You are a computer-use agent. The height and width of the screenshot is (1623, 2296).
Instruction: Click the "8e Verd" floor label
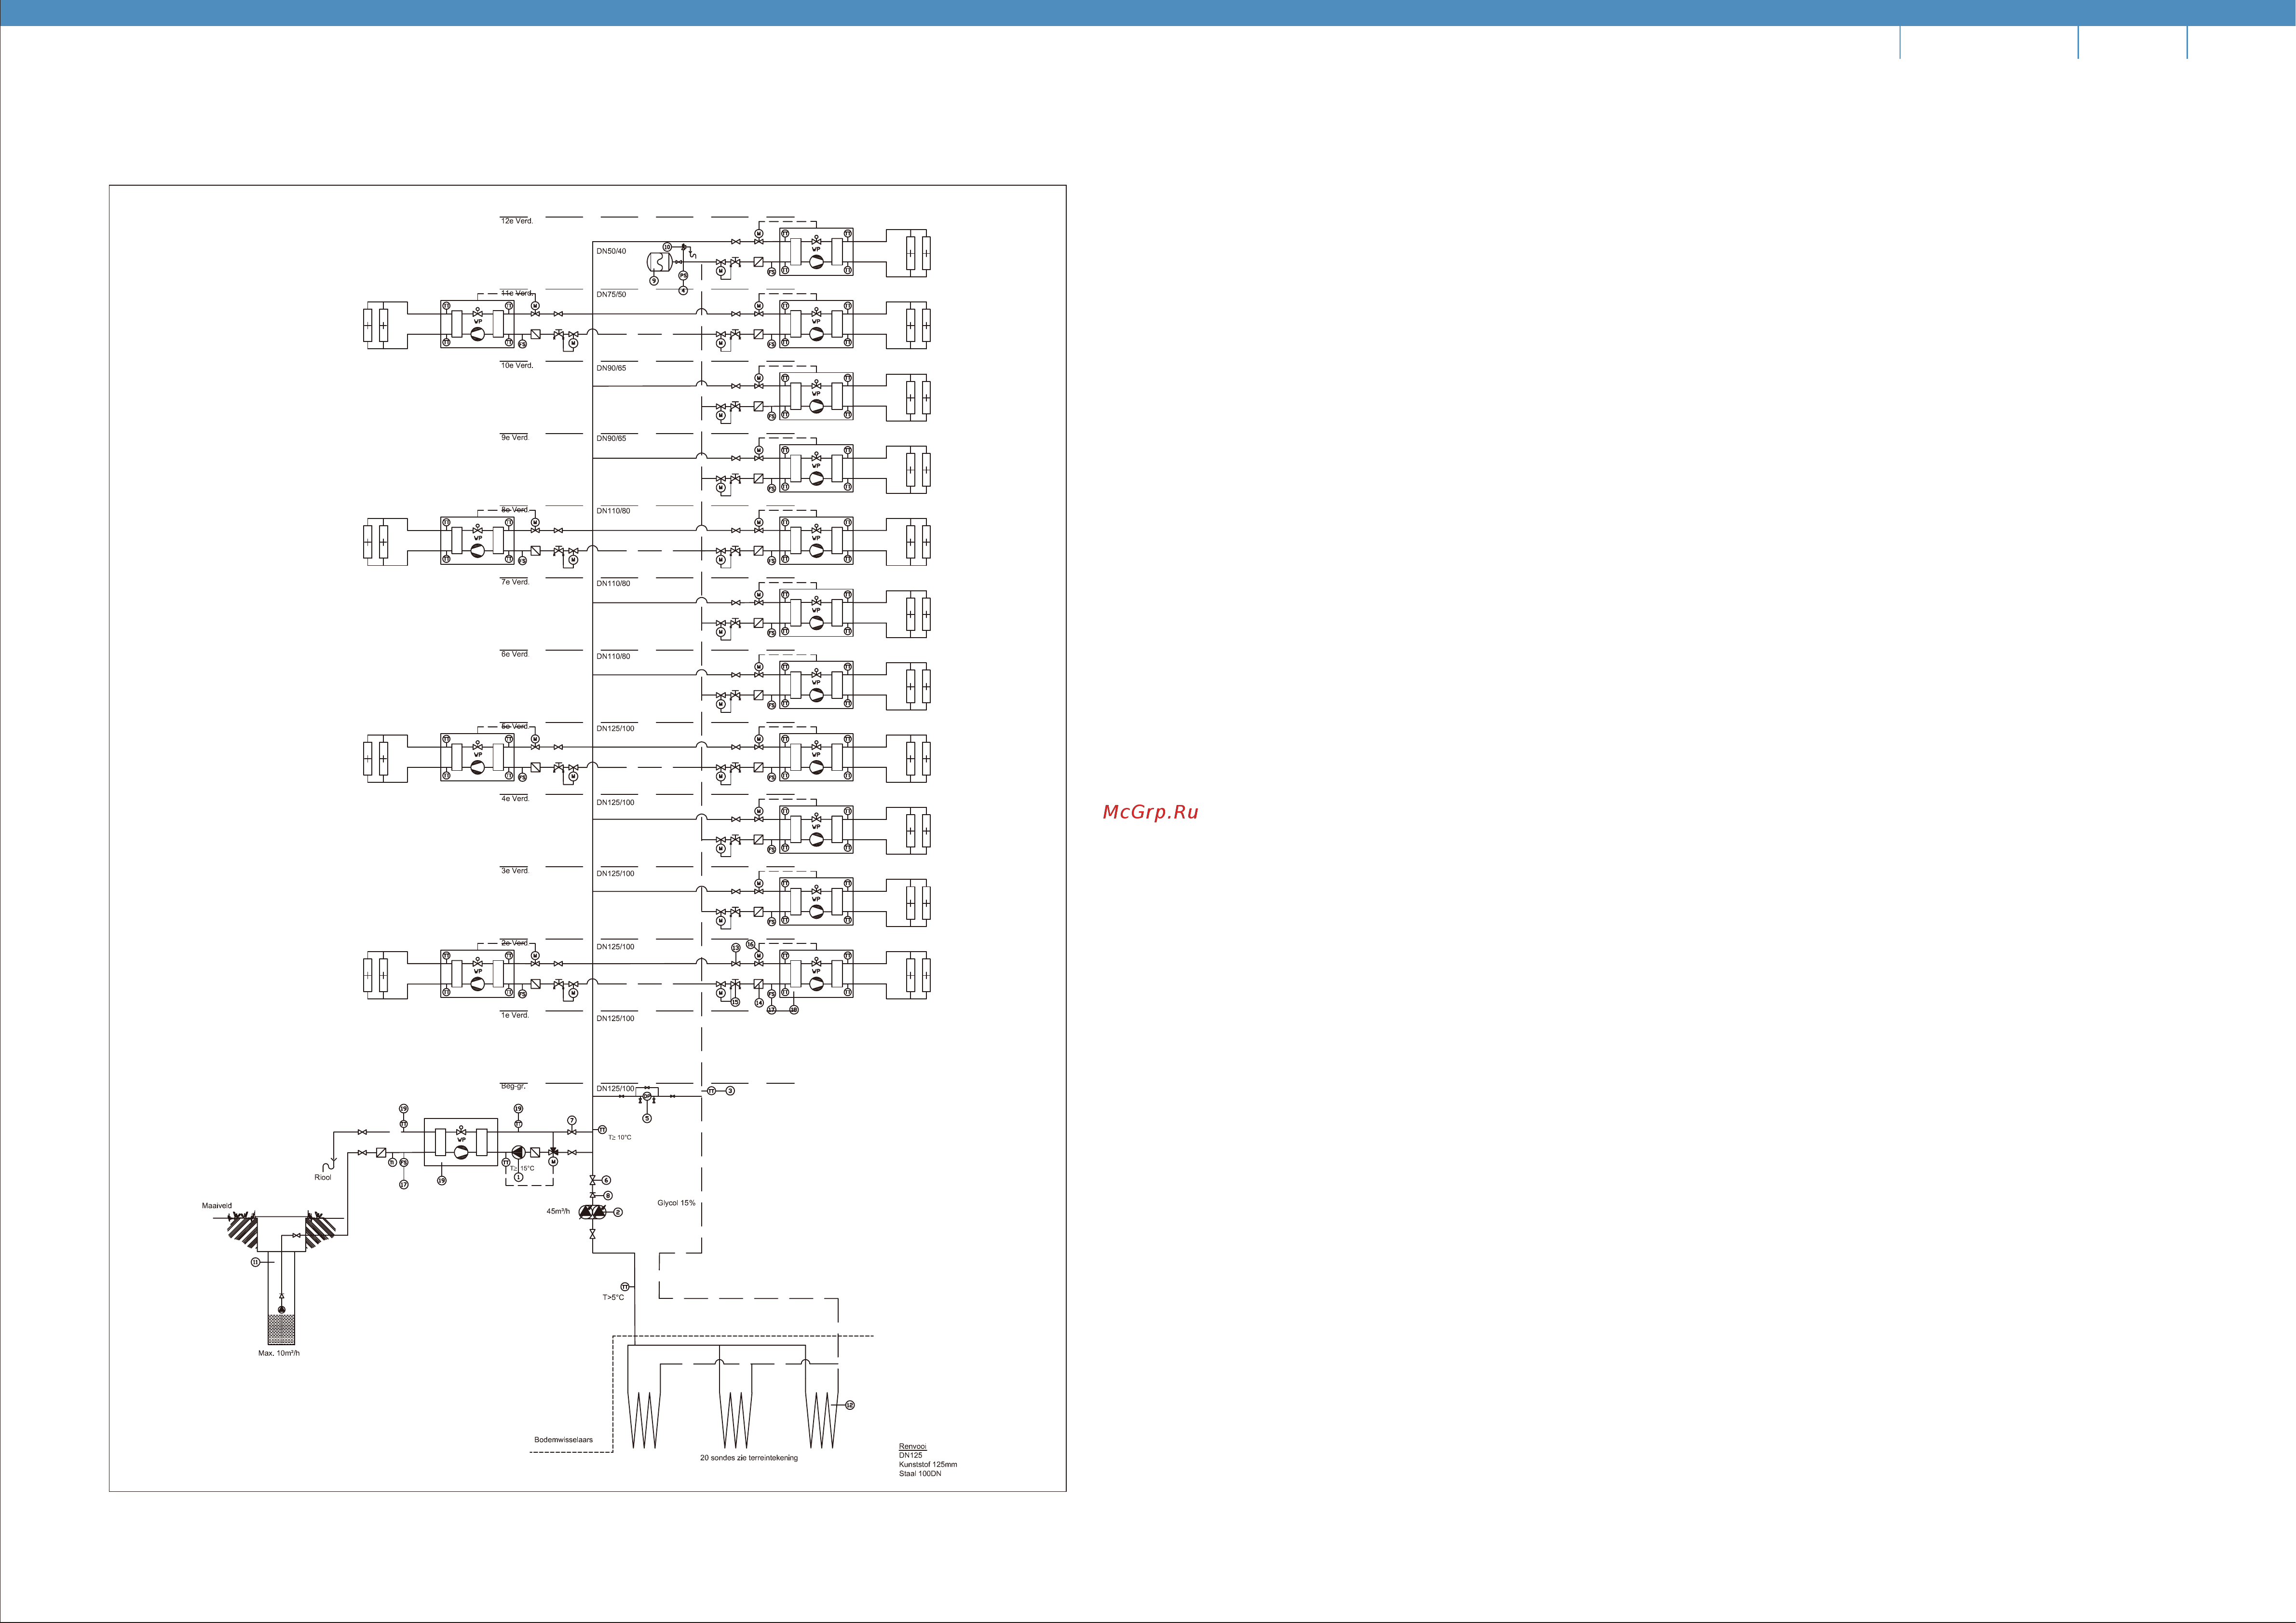click(x=515, y=510)
